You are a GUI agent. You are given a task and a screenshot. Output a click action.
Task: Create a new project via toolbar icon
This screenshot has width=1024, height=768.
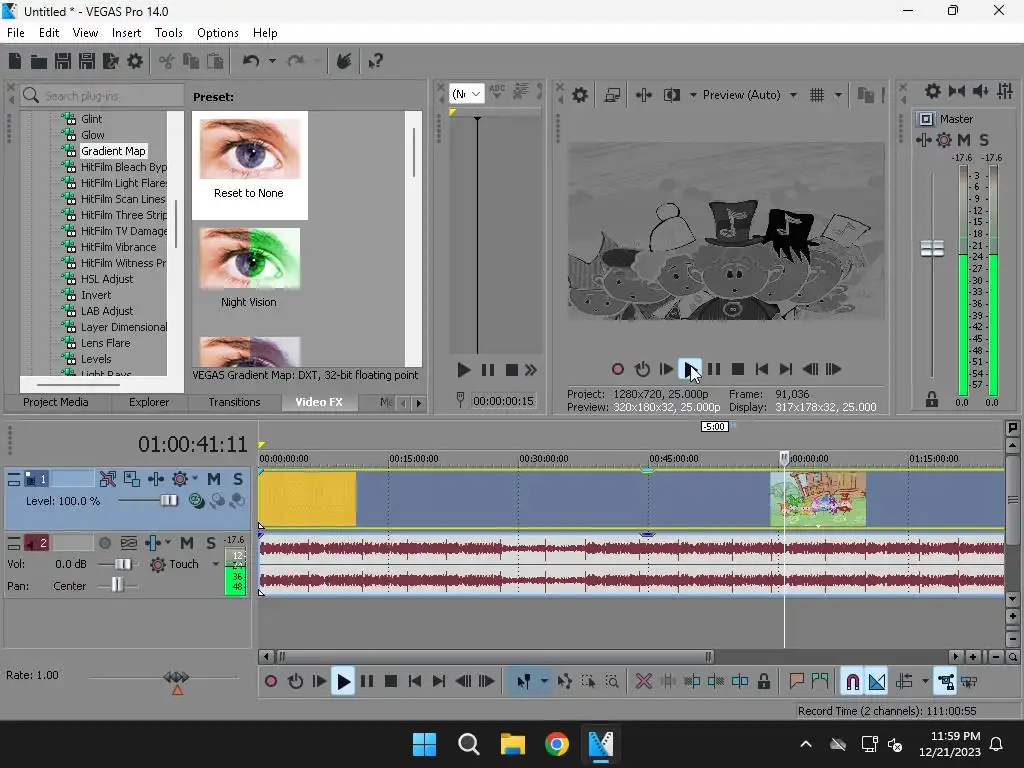[x=15, y=61]
